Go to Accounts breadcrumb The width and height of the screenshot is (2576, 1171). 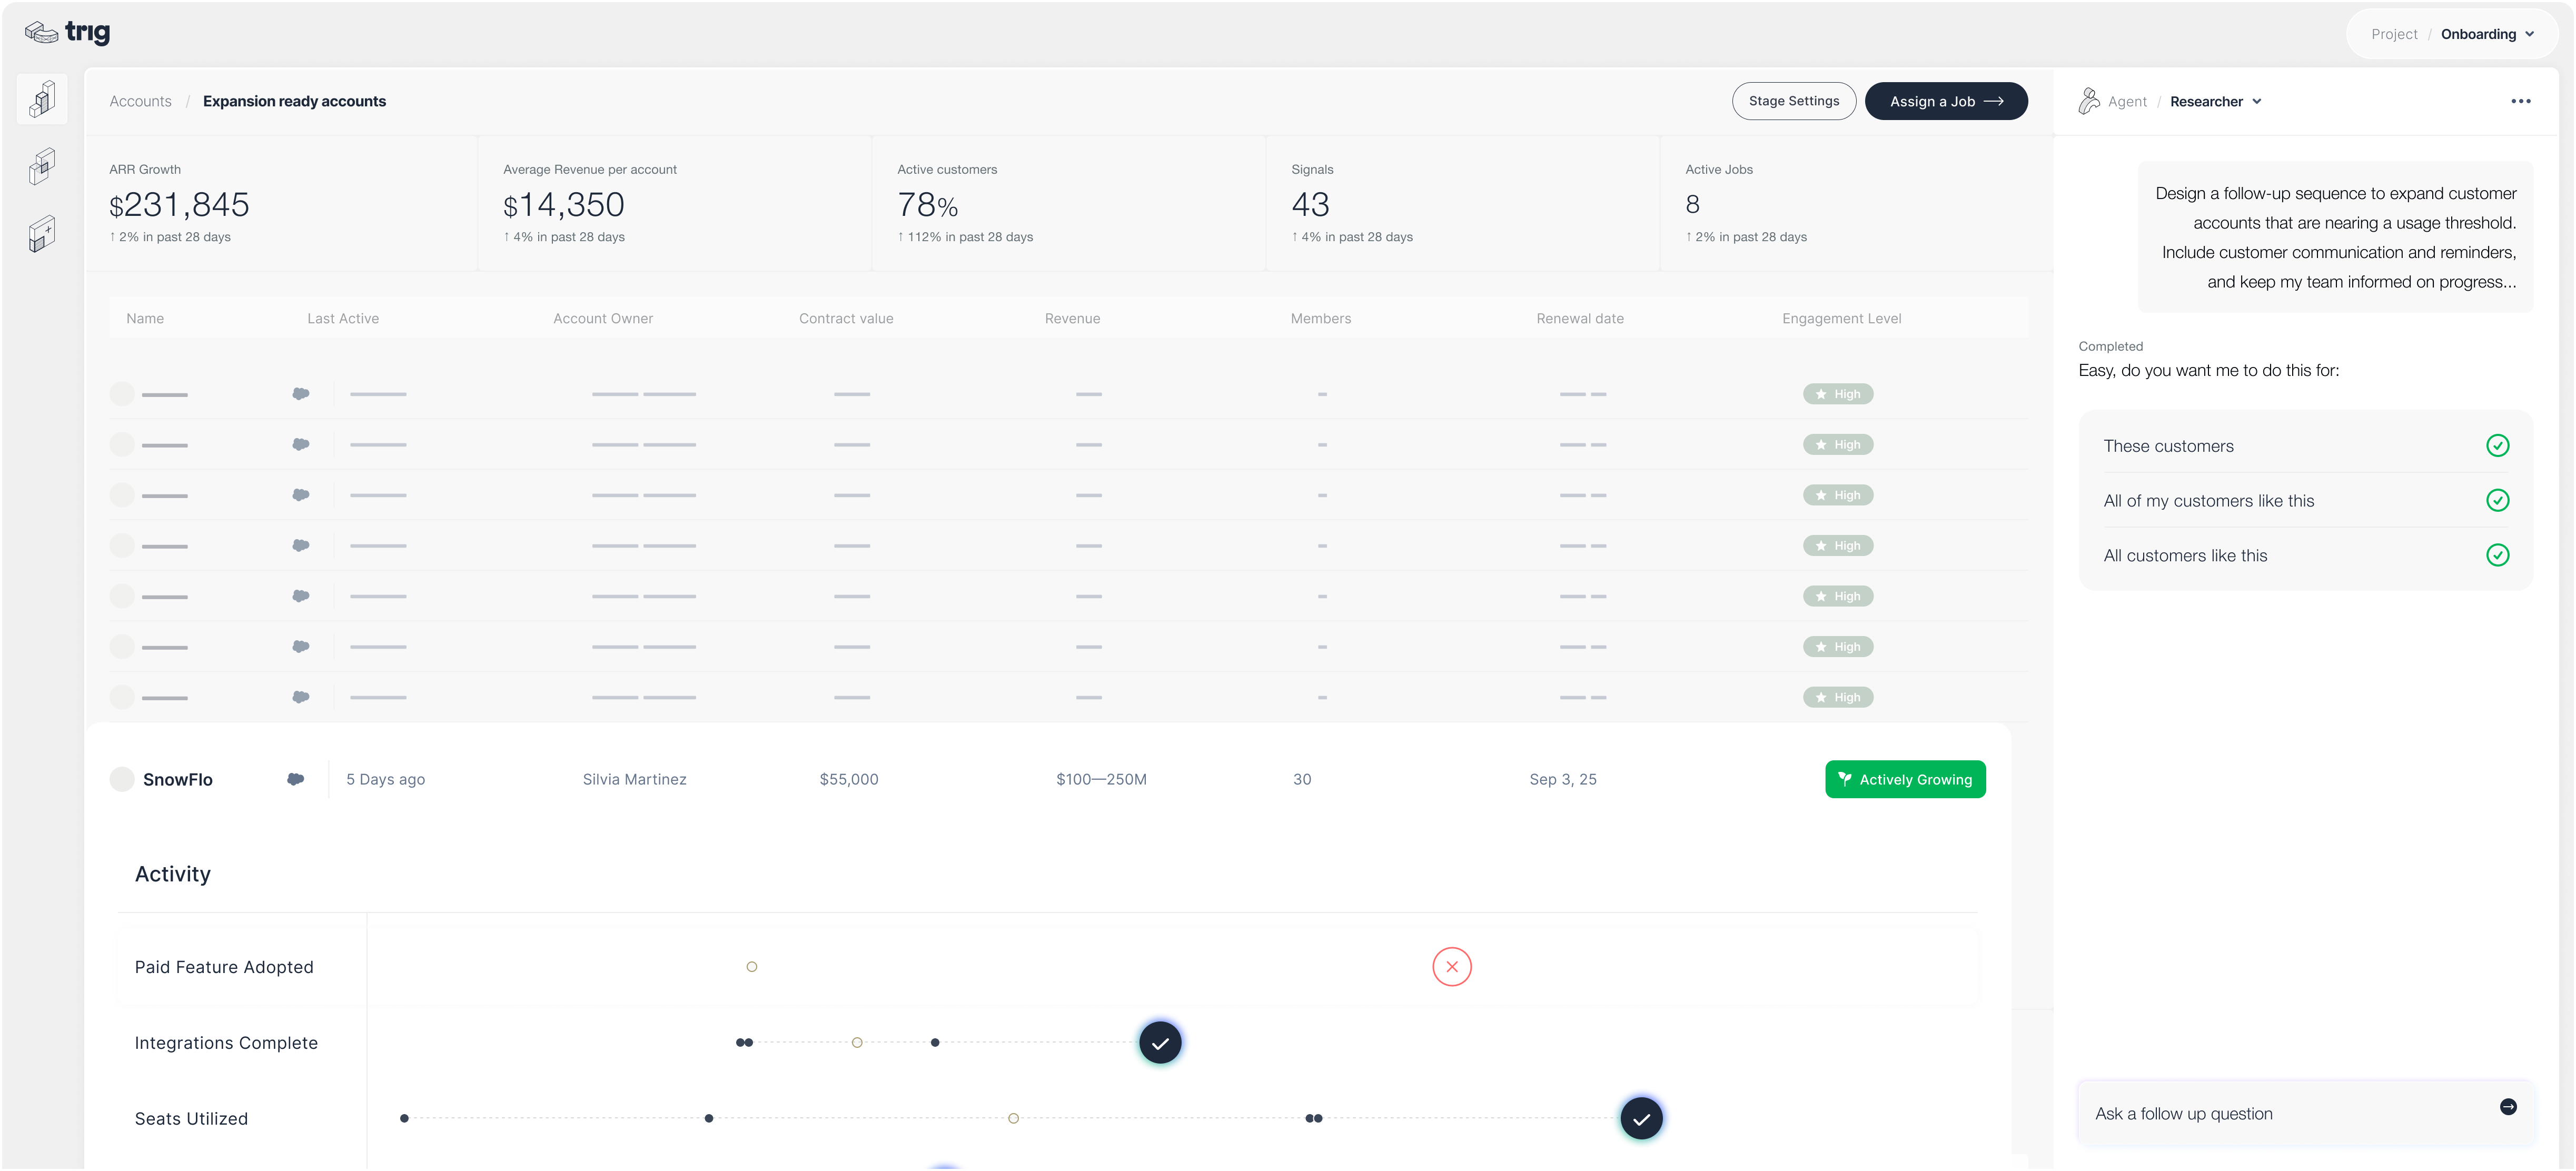(x=140, y=101)
